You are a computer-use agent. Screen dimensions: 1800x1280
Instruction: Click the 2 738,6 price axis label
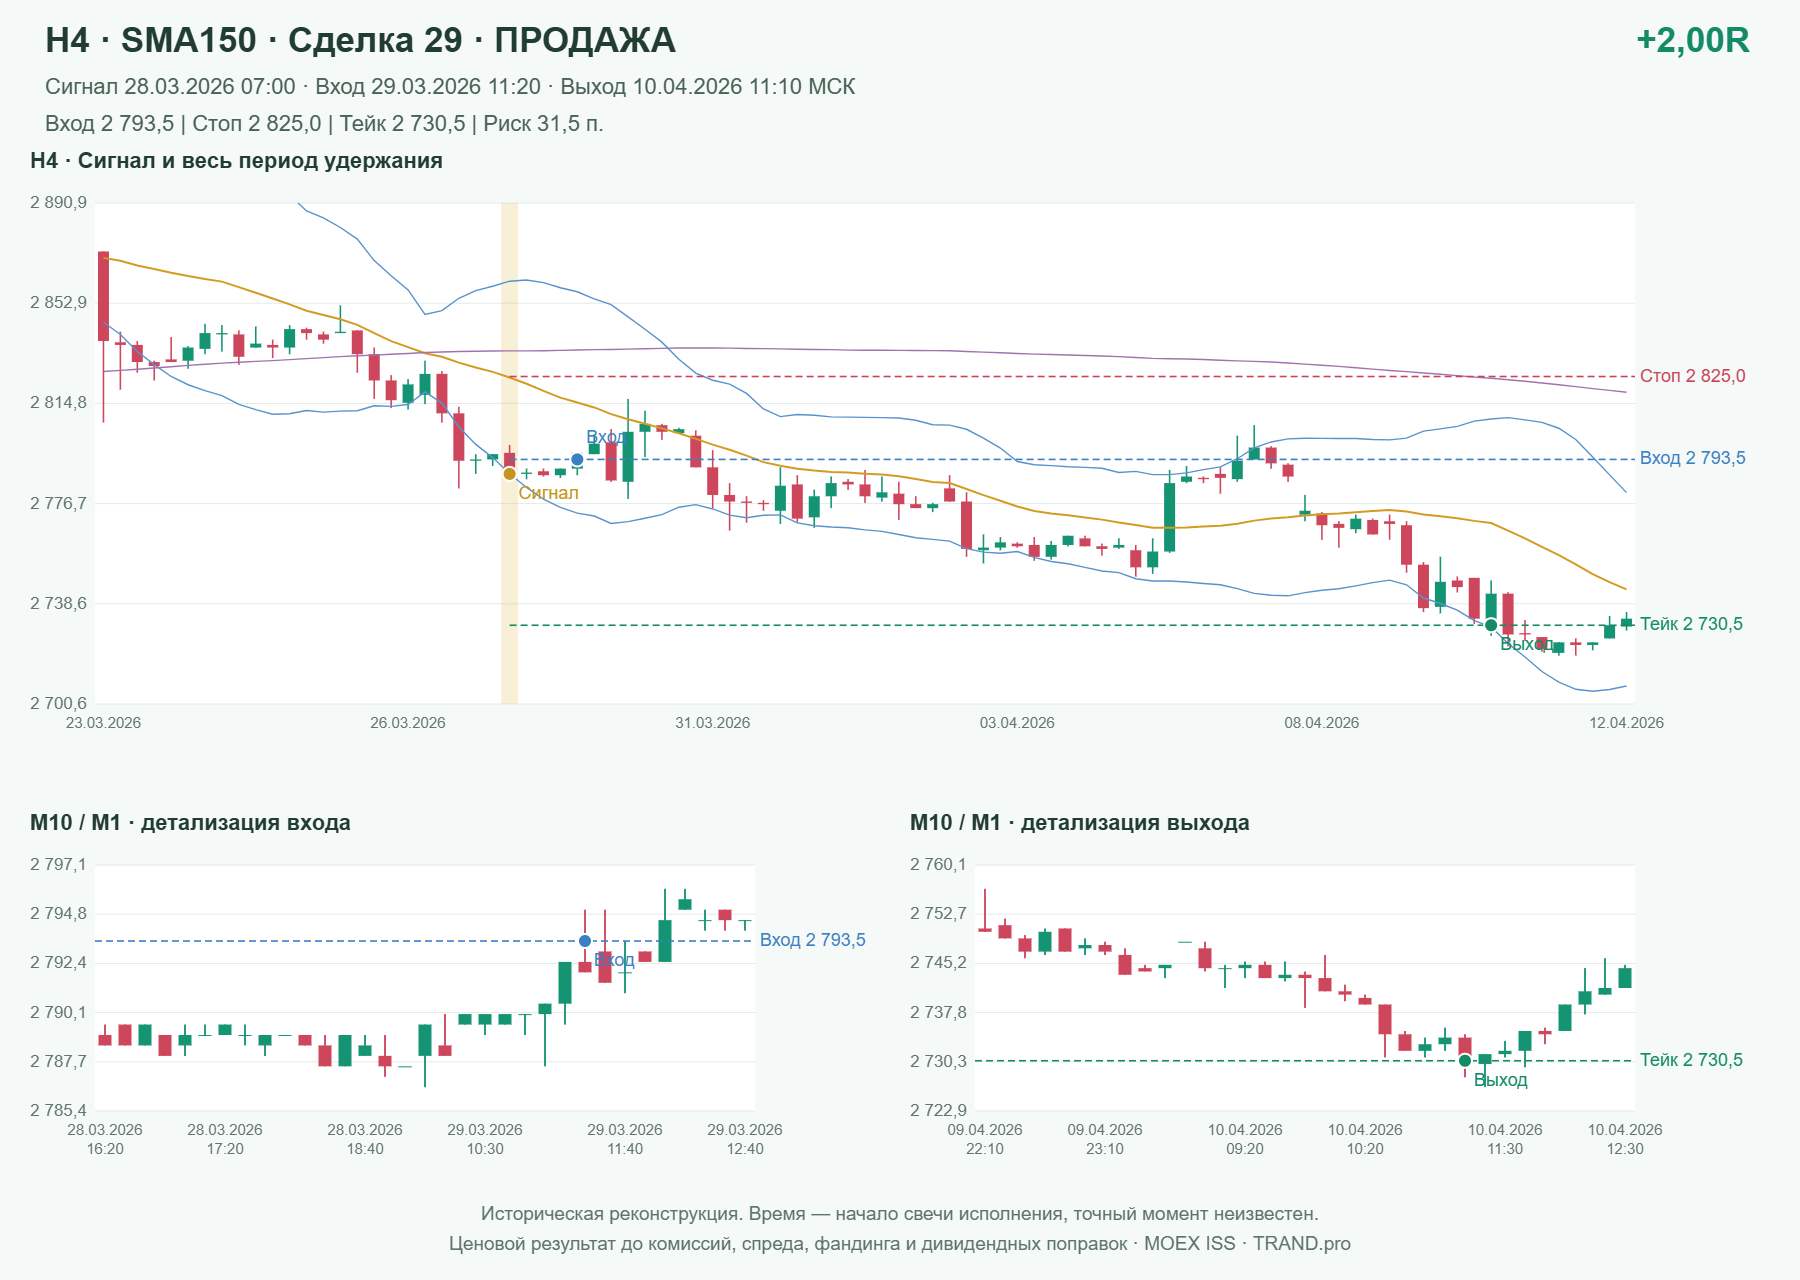pos(58,603)
